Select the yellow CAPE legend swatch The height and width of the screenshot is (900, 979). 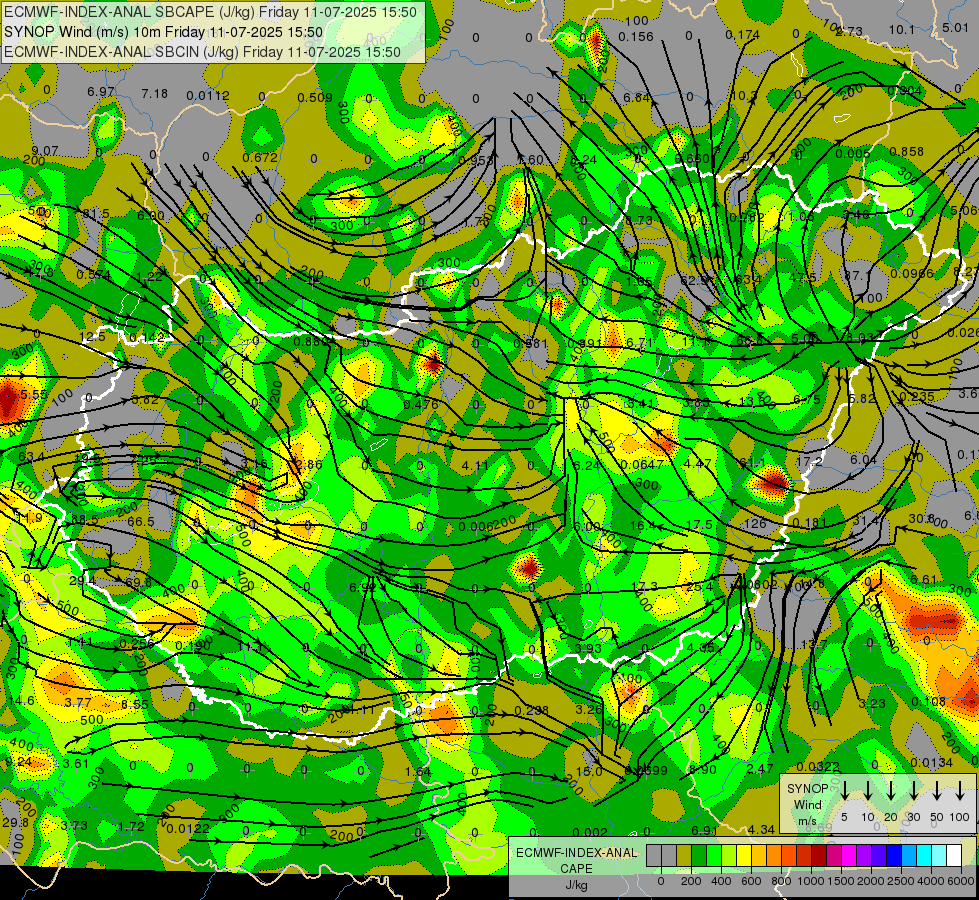point(744,855)
